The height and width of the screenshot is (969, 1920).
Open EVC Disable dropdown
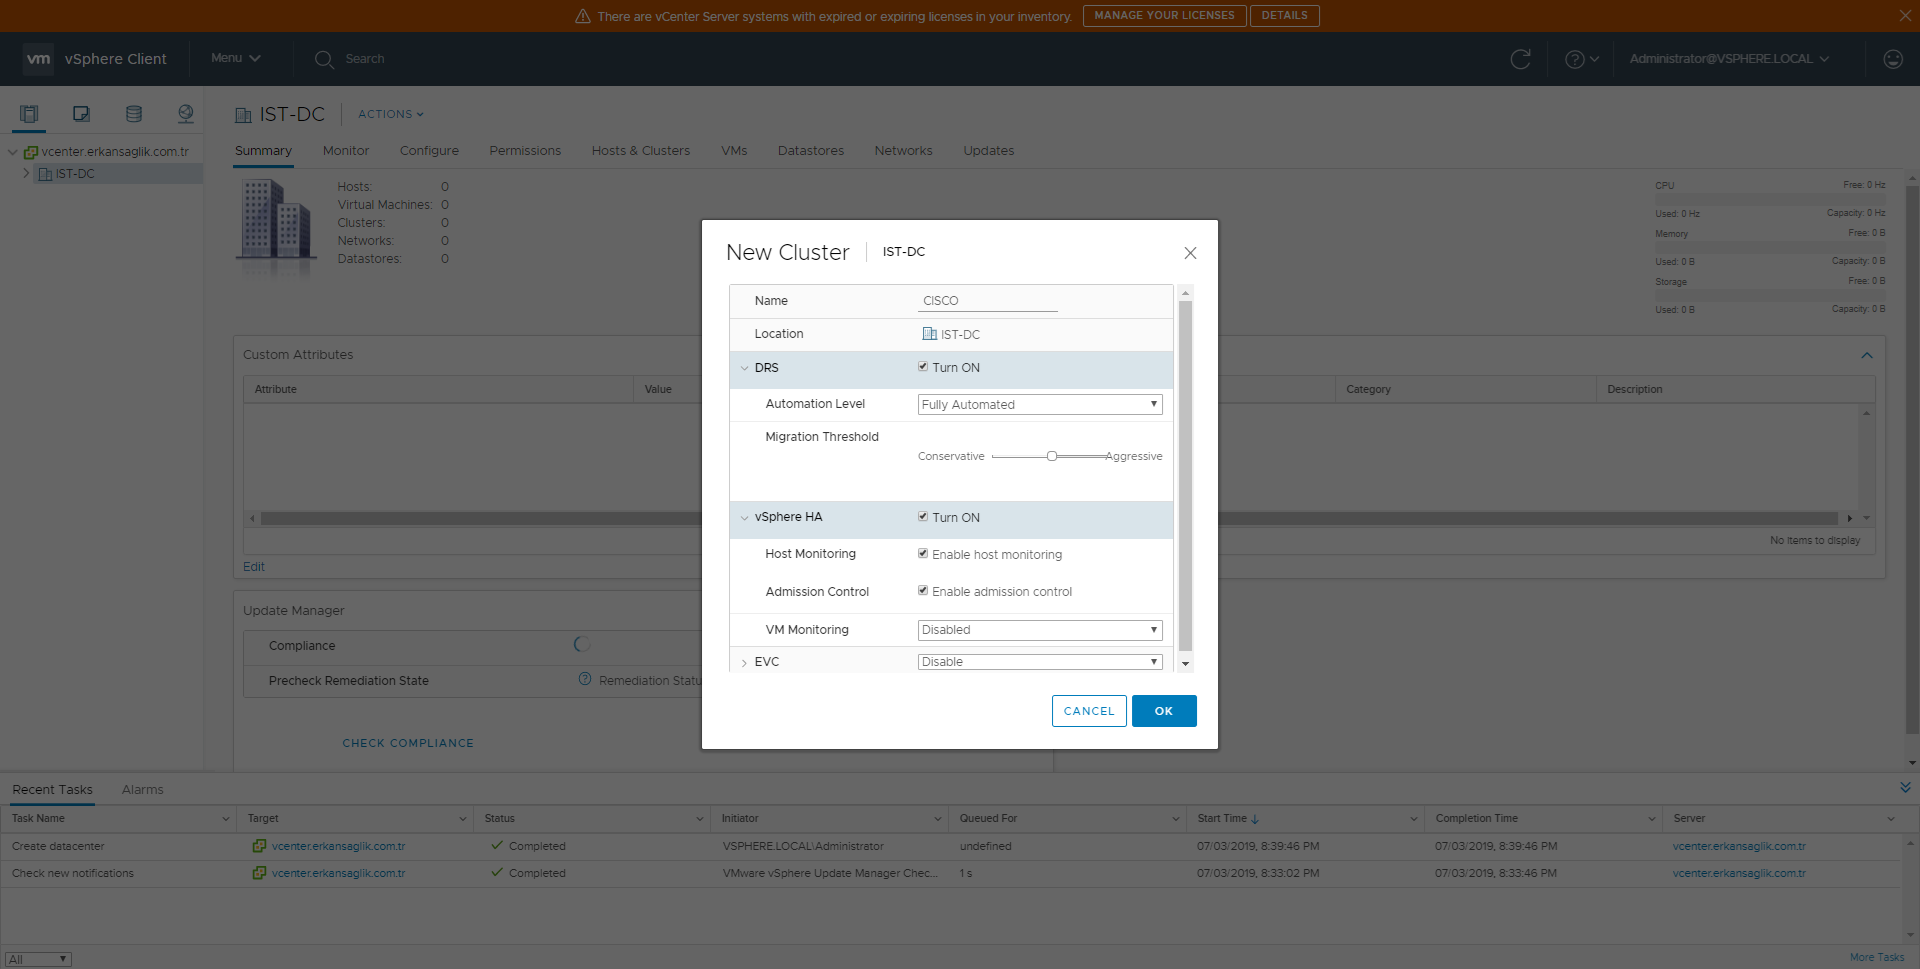click(1040, 662)
